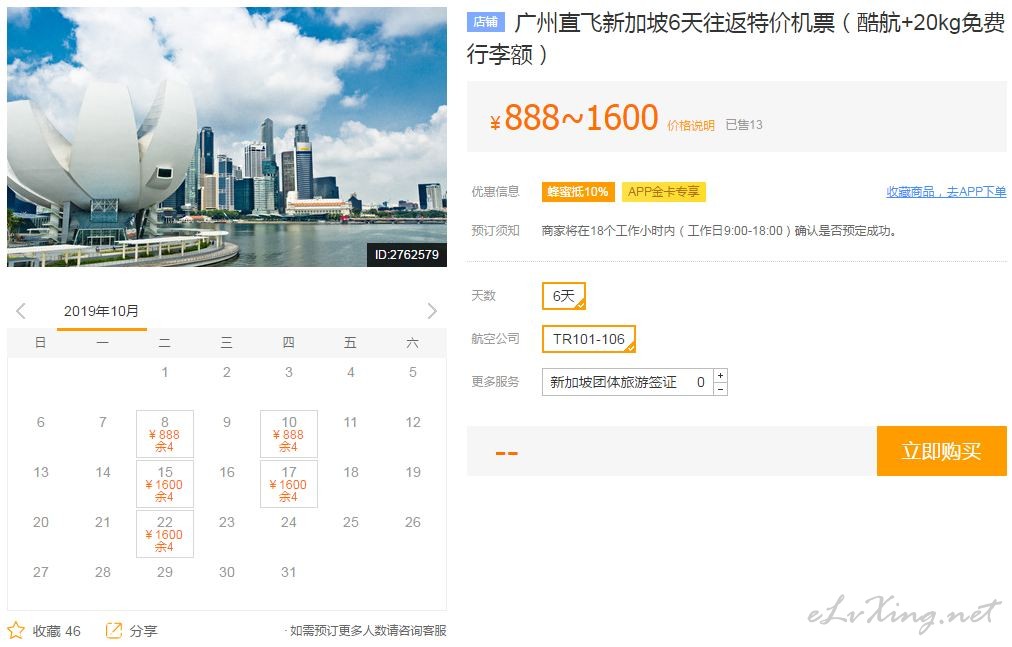
Task: Decrease visa quantity with minus button
Action: coord(720,389)
